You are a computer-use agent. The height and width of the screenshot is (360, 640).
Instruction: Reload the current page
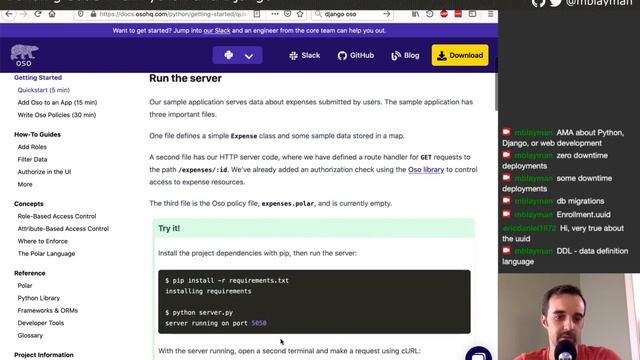(x=38, y=14)
